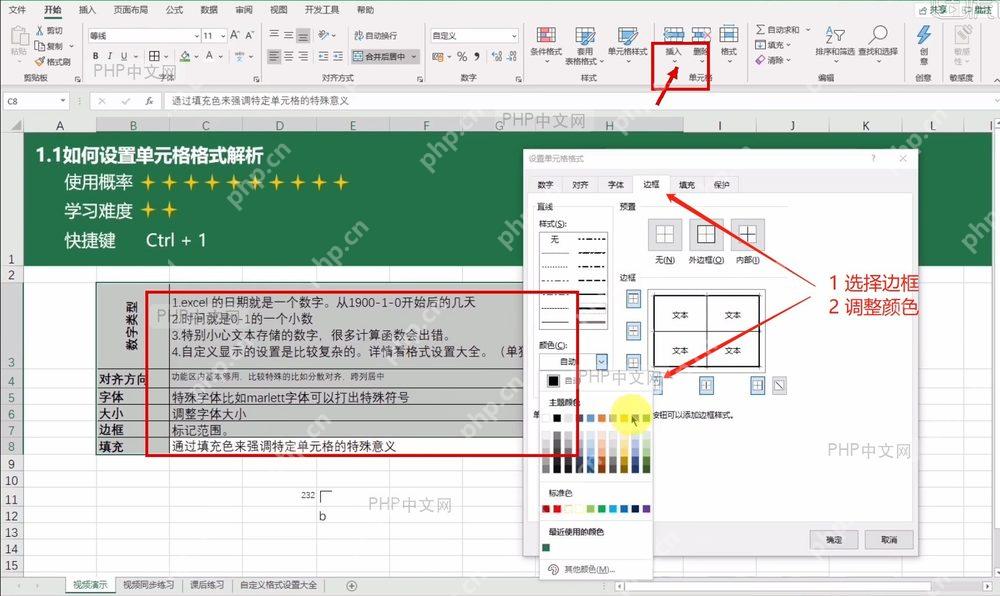1000x596 pixels.
Task: Toggle the top border button beside preview
Action: point(633,298)
